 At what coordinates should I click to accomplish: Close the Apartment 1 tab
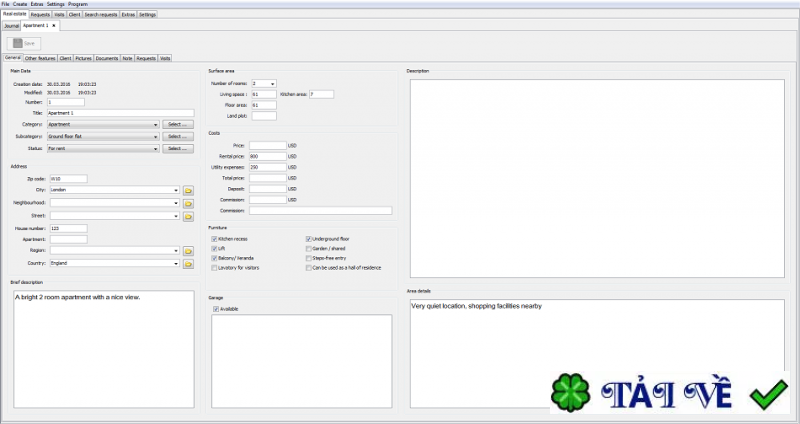54,26
